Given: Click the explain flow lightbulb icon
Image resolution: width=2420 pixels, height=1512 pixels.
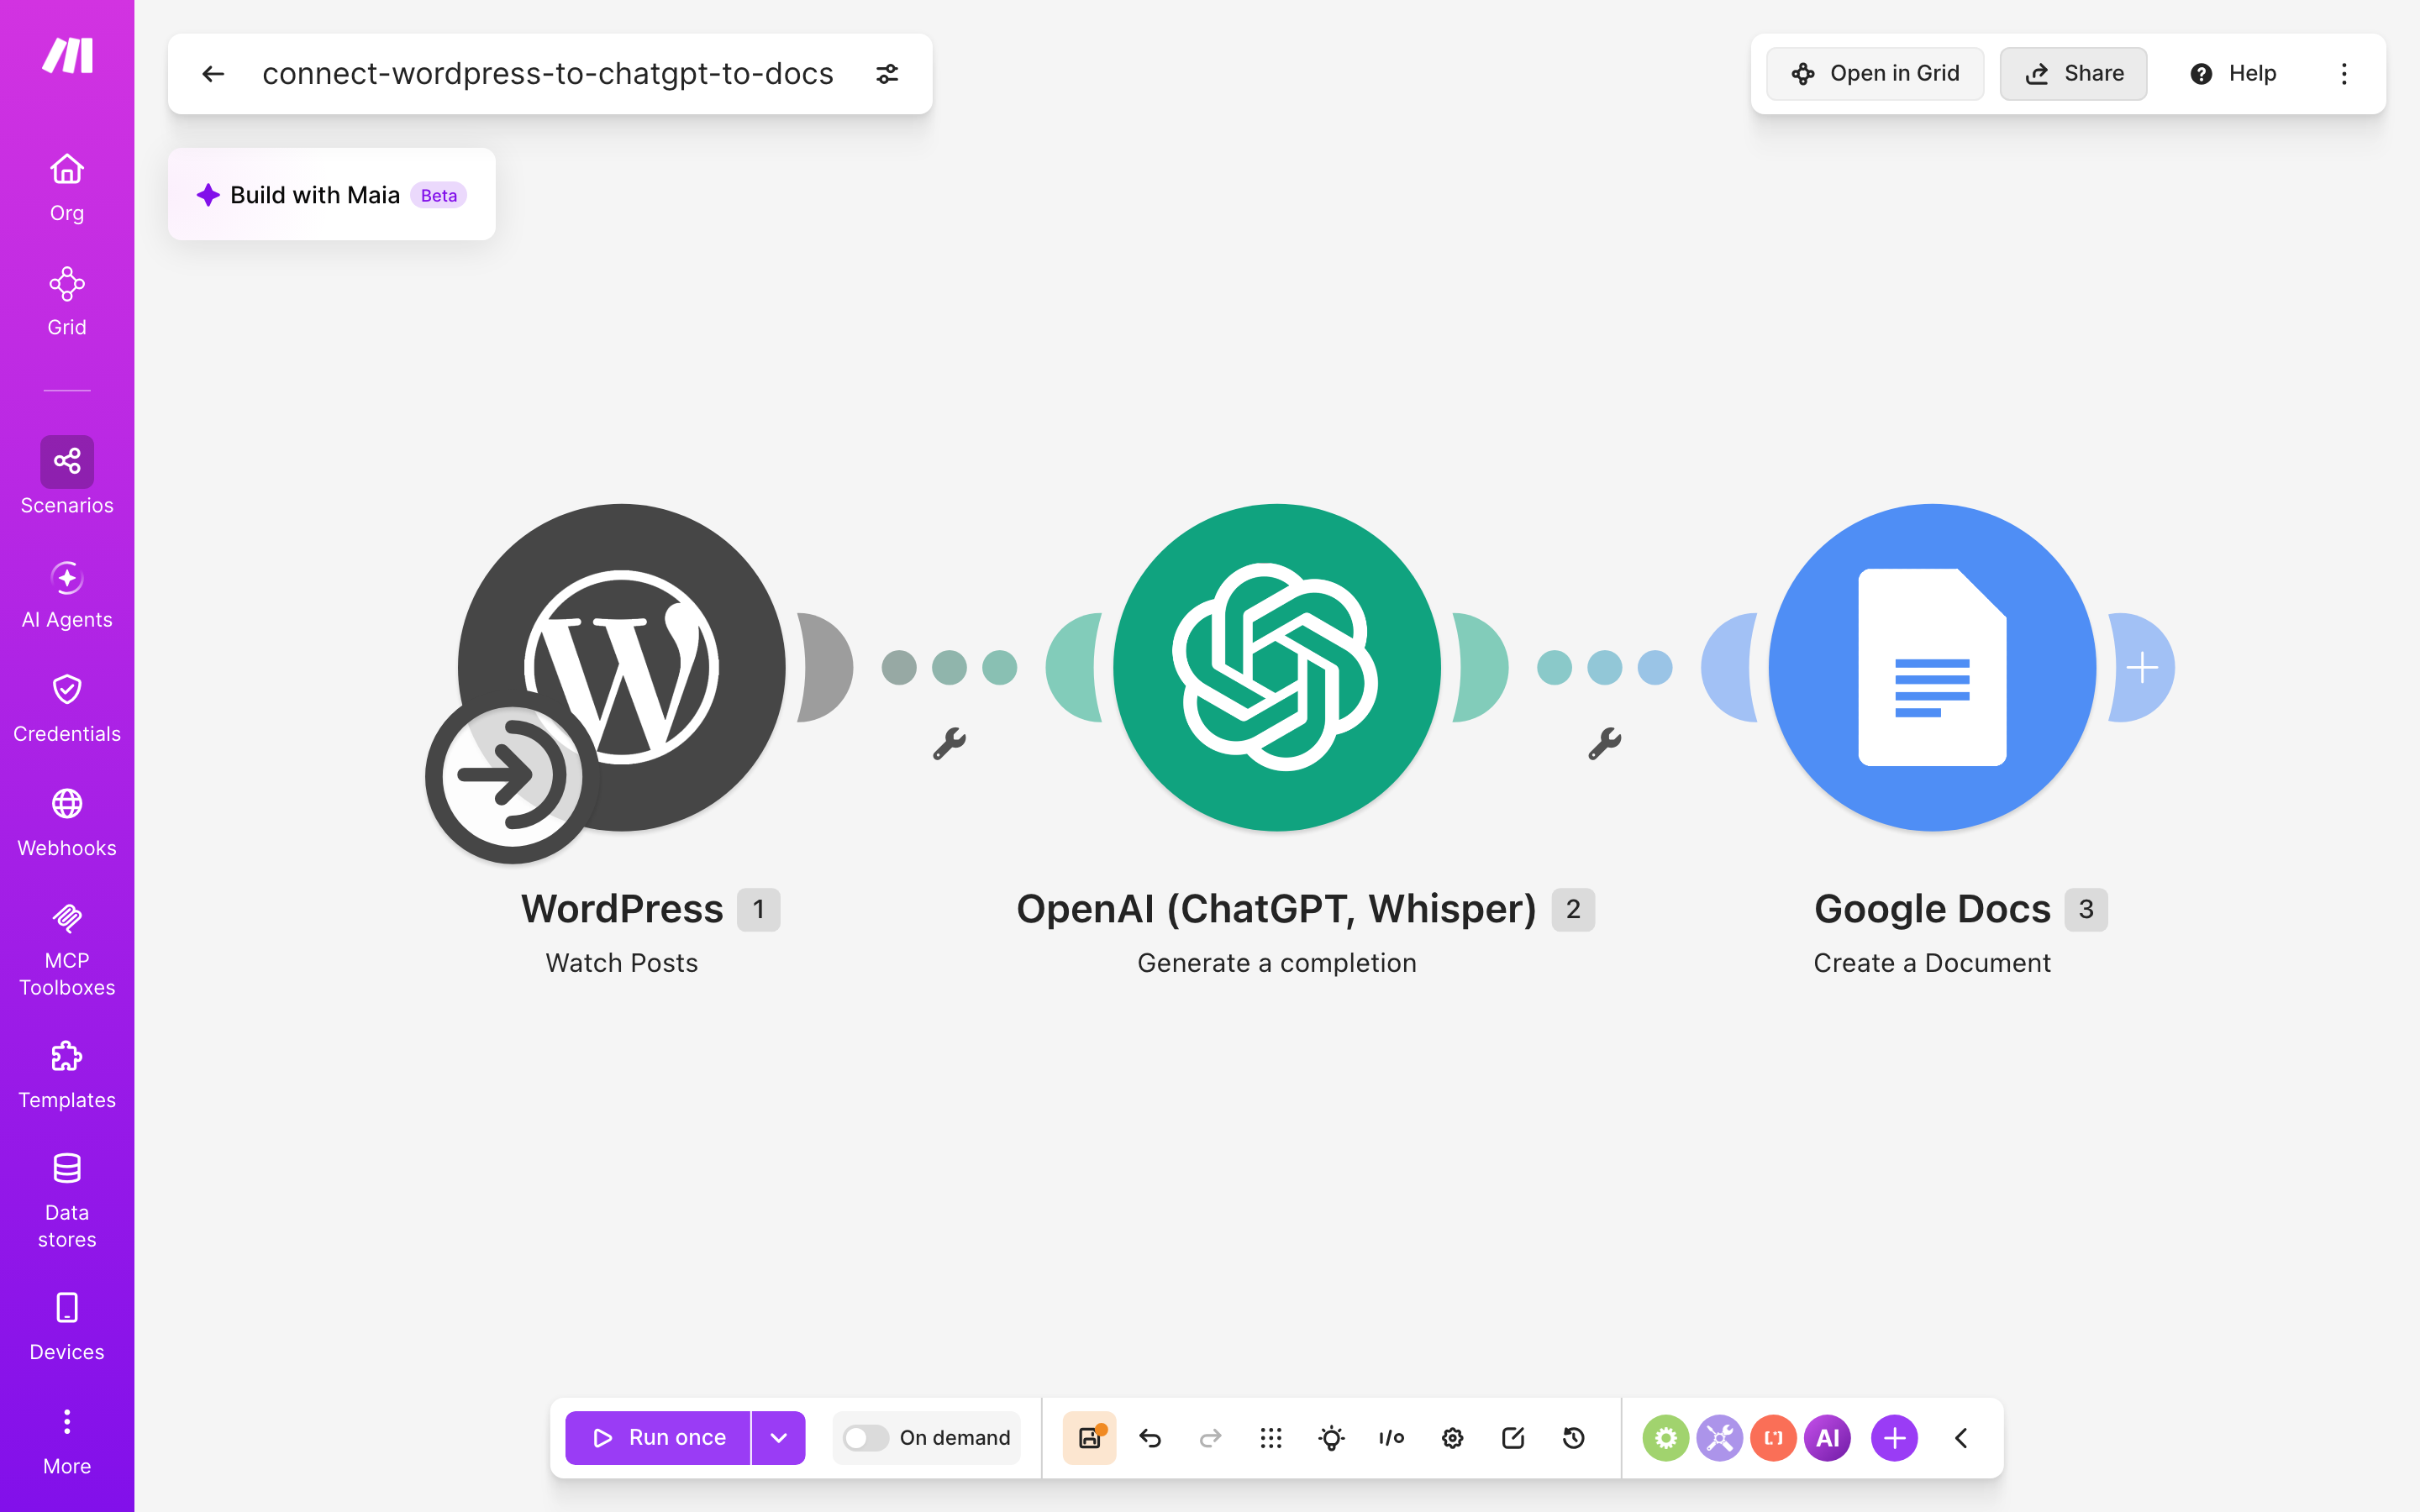Looking at the screenshot, I should (1331, 1438).
